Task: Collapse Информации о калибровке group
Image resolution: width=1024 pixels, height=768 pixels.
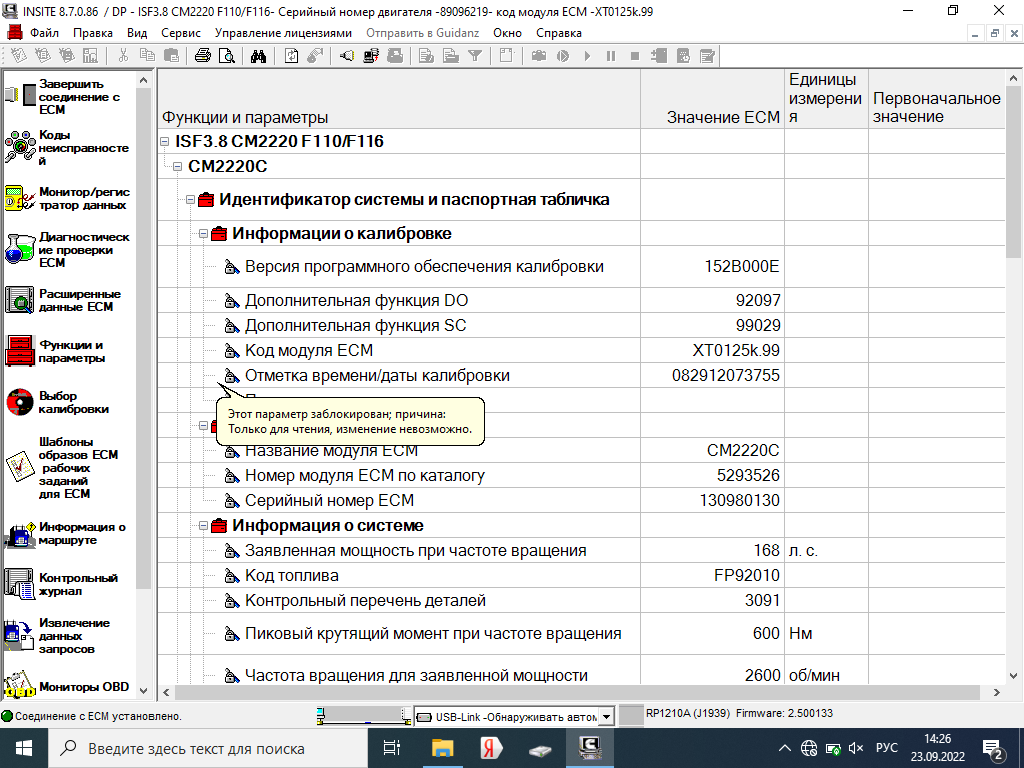Action: (x=204, y=234)
